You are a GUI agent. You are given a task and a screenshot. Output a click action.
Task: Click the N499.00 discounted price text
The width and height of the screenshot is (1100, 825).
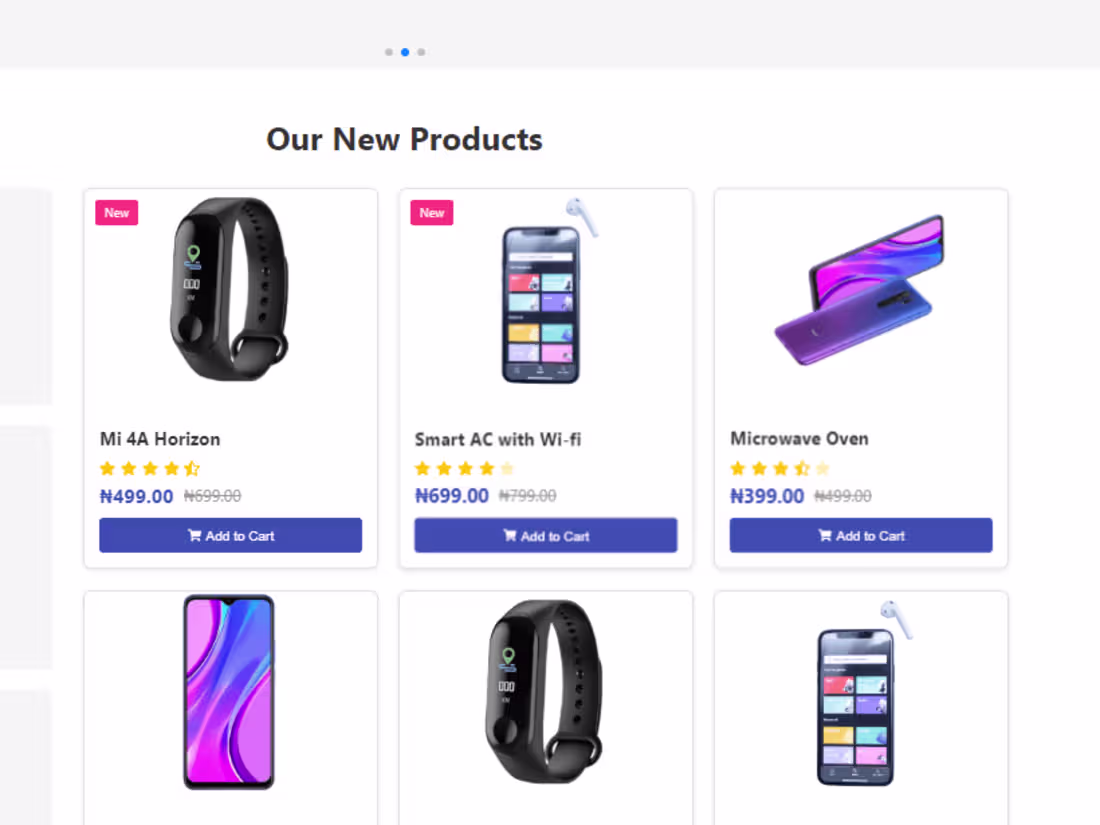(x=137, y=495)
